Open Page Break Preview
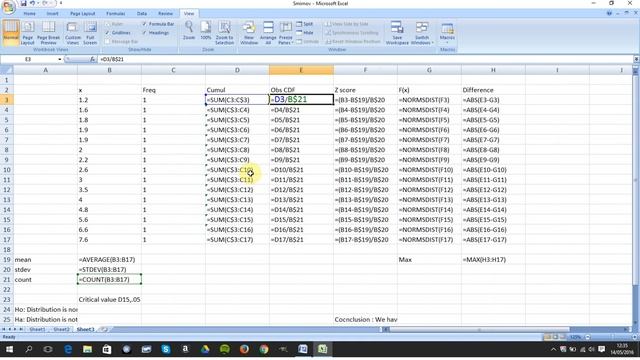Viewport: 640px width, 360px height. click(x=48, y=33)
